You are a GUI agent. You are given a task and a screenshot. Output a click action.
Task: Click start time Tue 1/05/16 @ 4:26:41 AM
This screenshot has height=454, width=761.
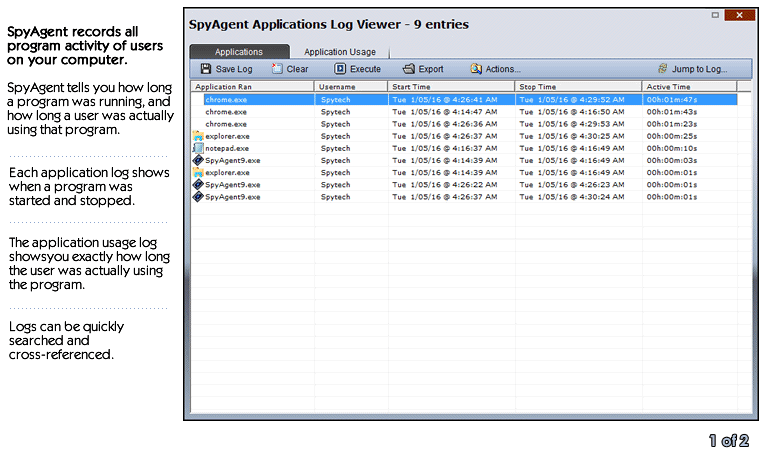(445, 100)
